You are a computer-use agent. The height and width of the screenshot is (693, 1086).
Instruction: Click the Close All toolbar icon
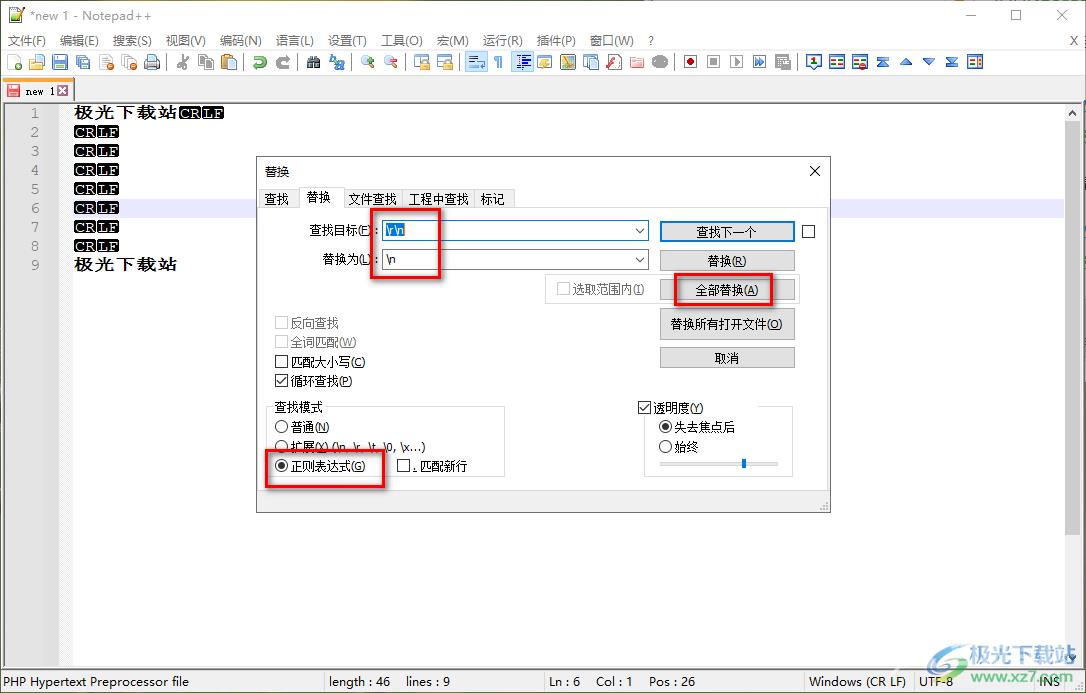130,62
